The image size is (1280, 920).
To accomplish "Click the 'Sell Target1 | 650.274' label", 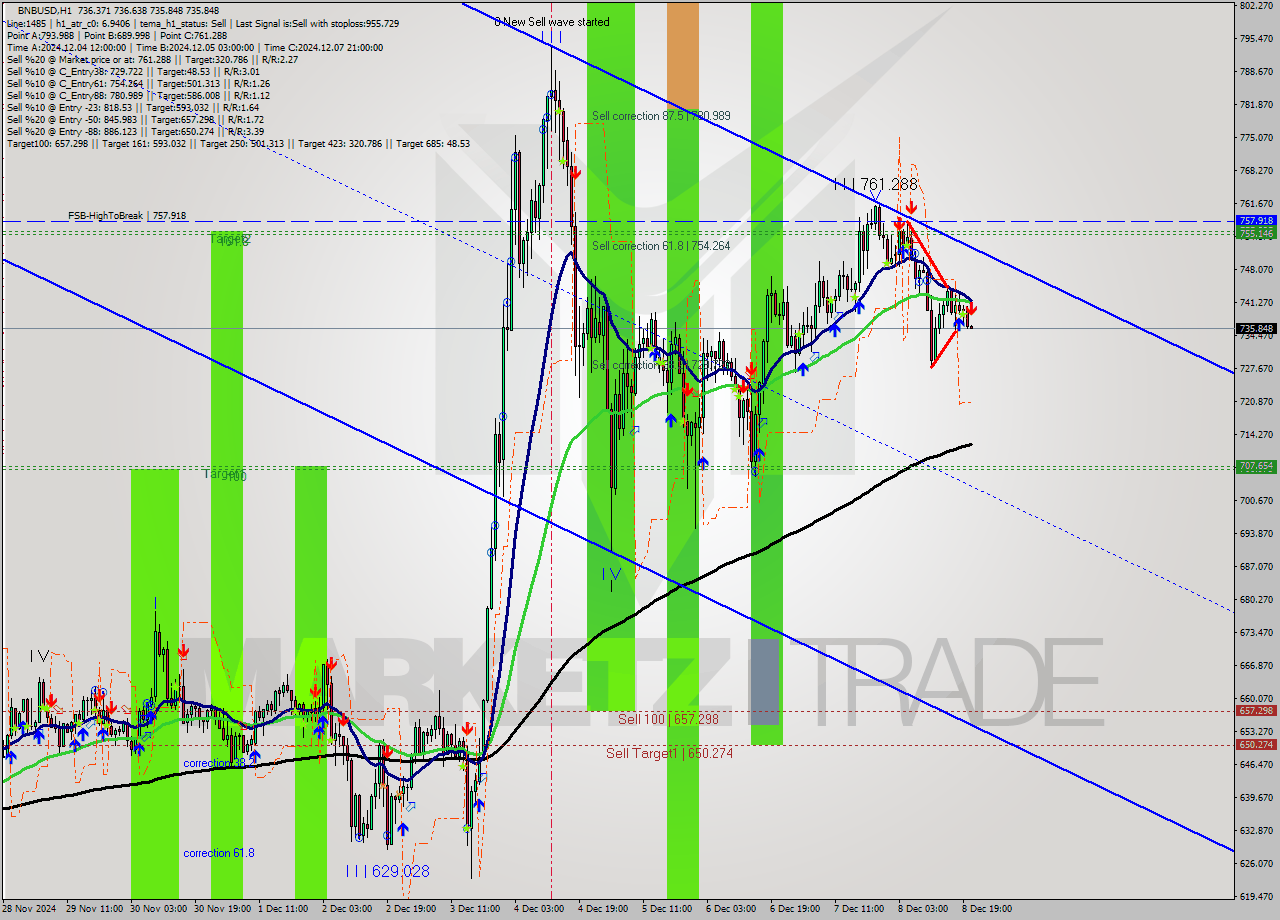I will [669, 753].
